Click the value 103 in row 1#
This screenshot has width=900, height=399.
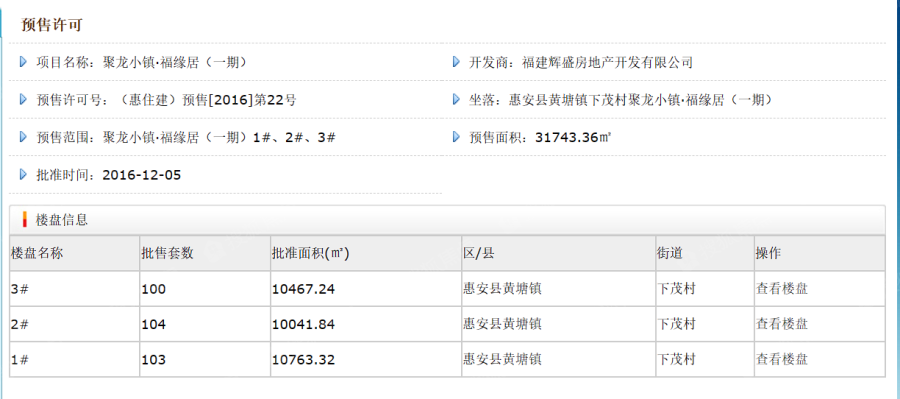coord(153,360)
